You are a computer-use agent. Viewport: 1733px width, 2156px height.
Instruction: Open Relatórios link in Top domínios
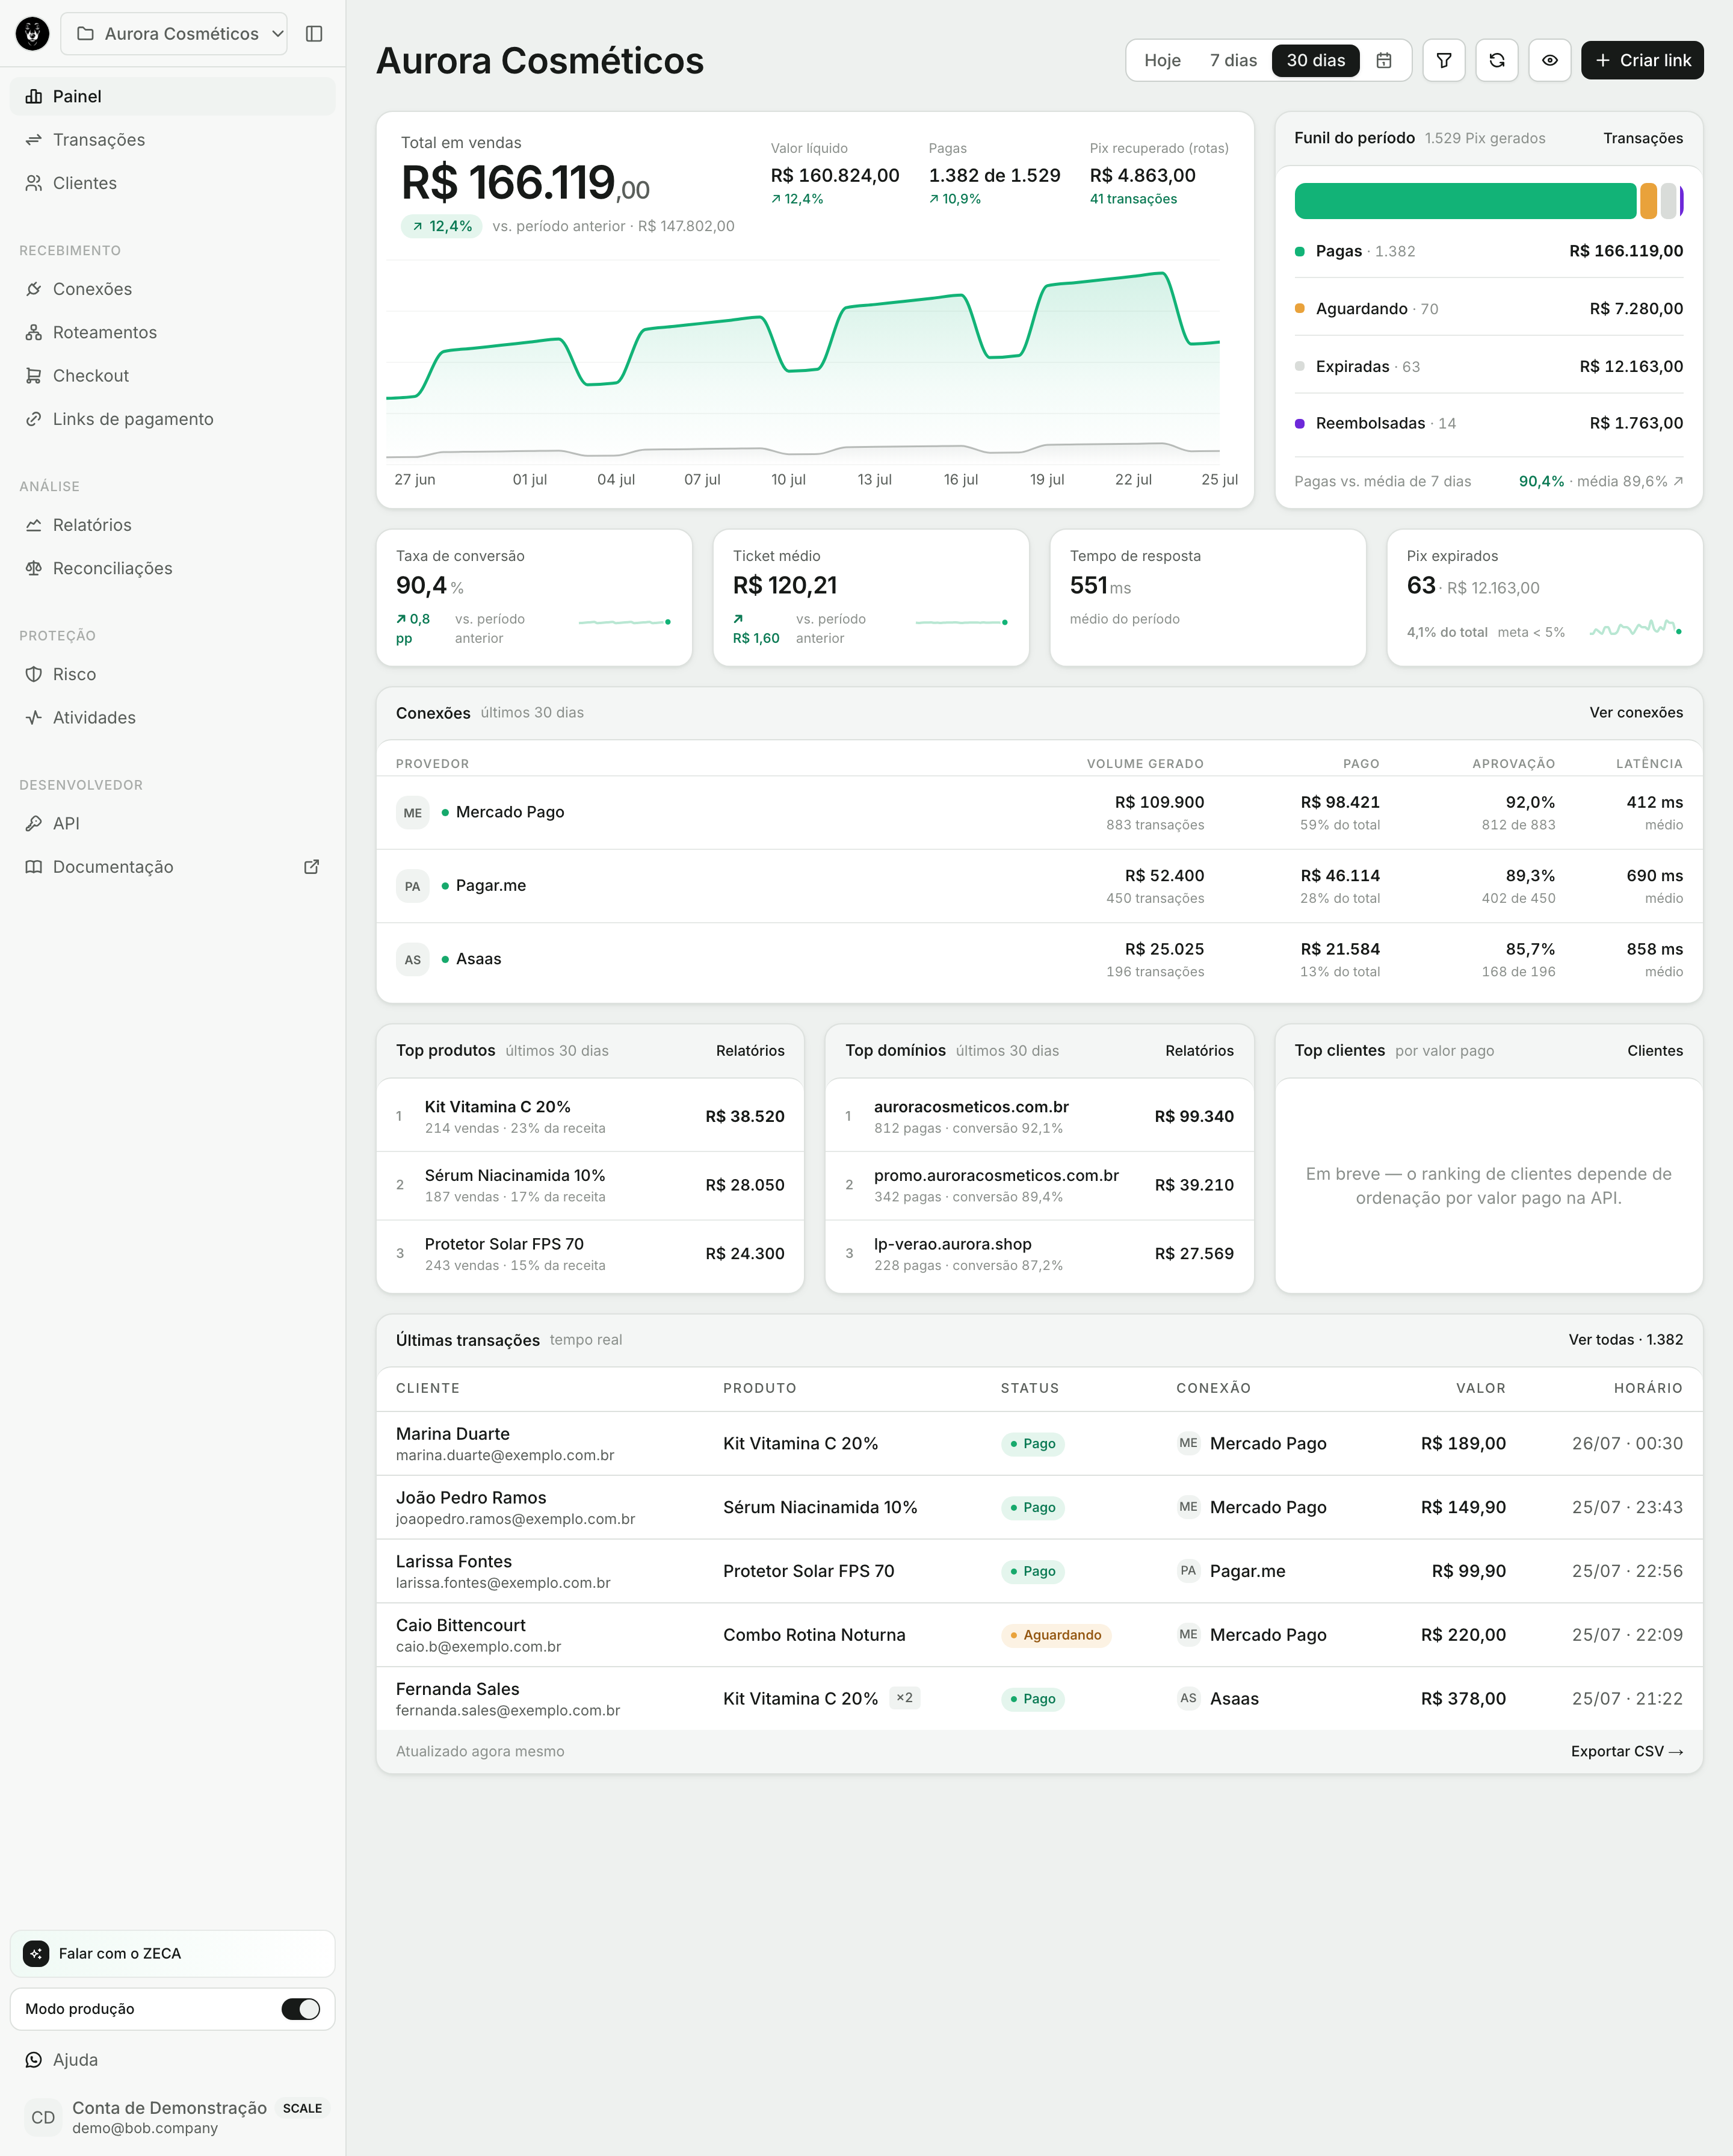click(x=1199, y=1050)
